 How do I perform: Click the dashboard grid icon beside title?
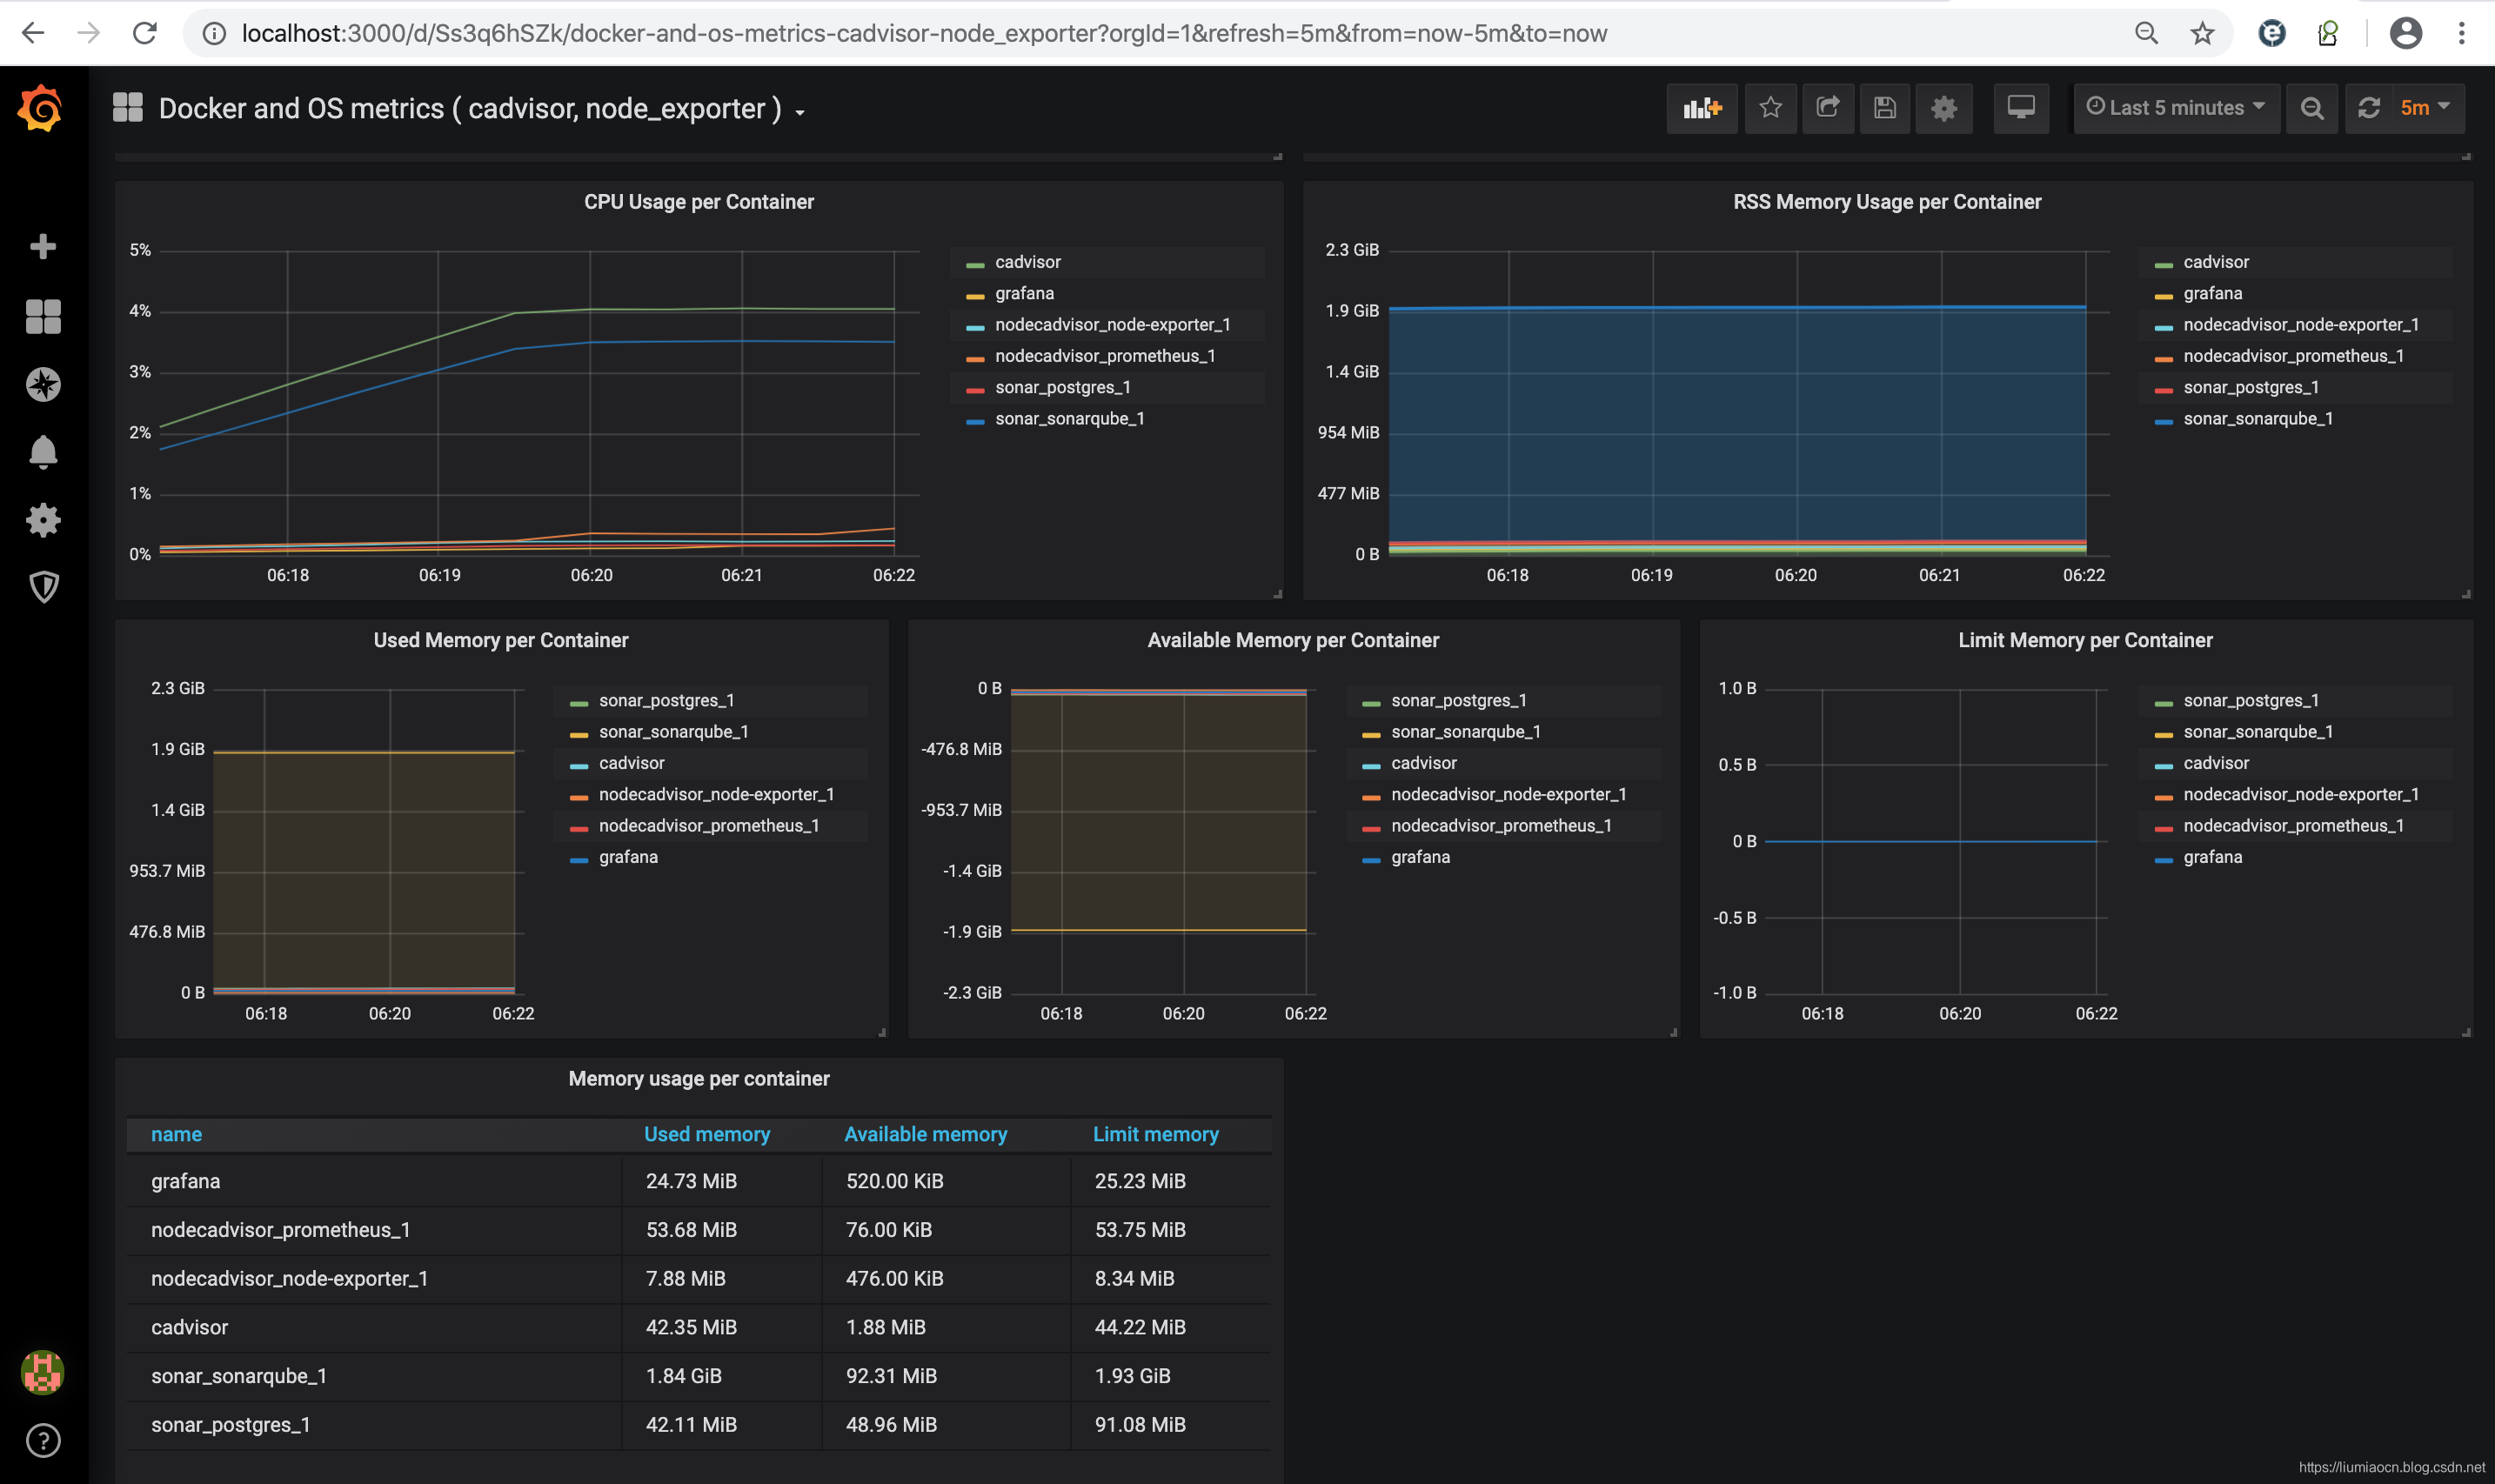(128, 107)
